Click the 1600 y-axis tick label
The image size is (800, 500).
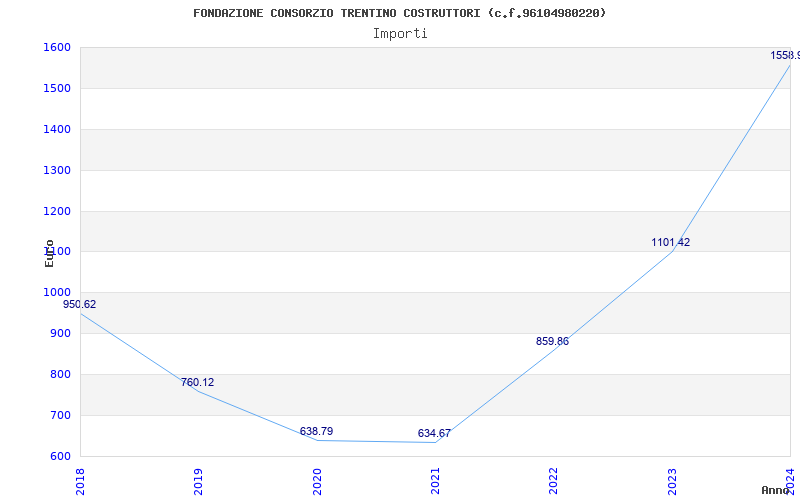tap(57, 48)
